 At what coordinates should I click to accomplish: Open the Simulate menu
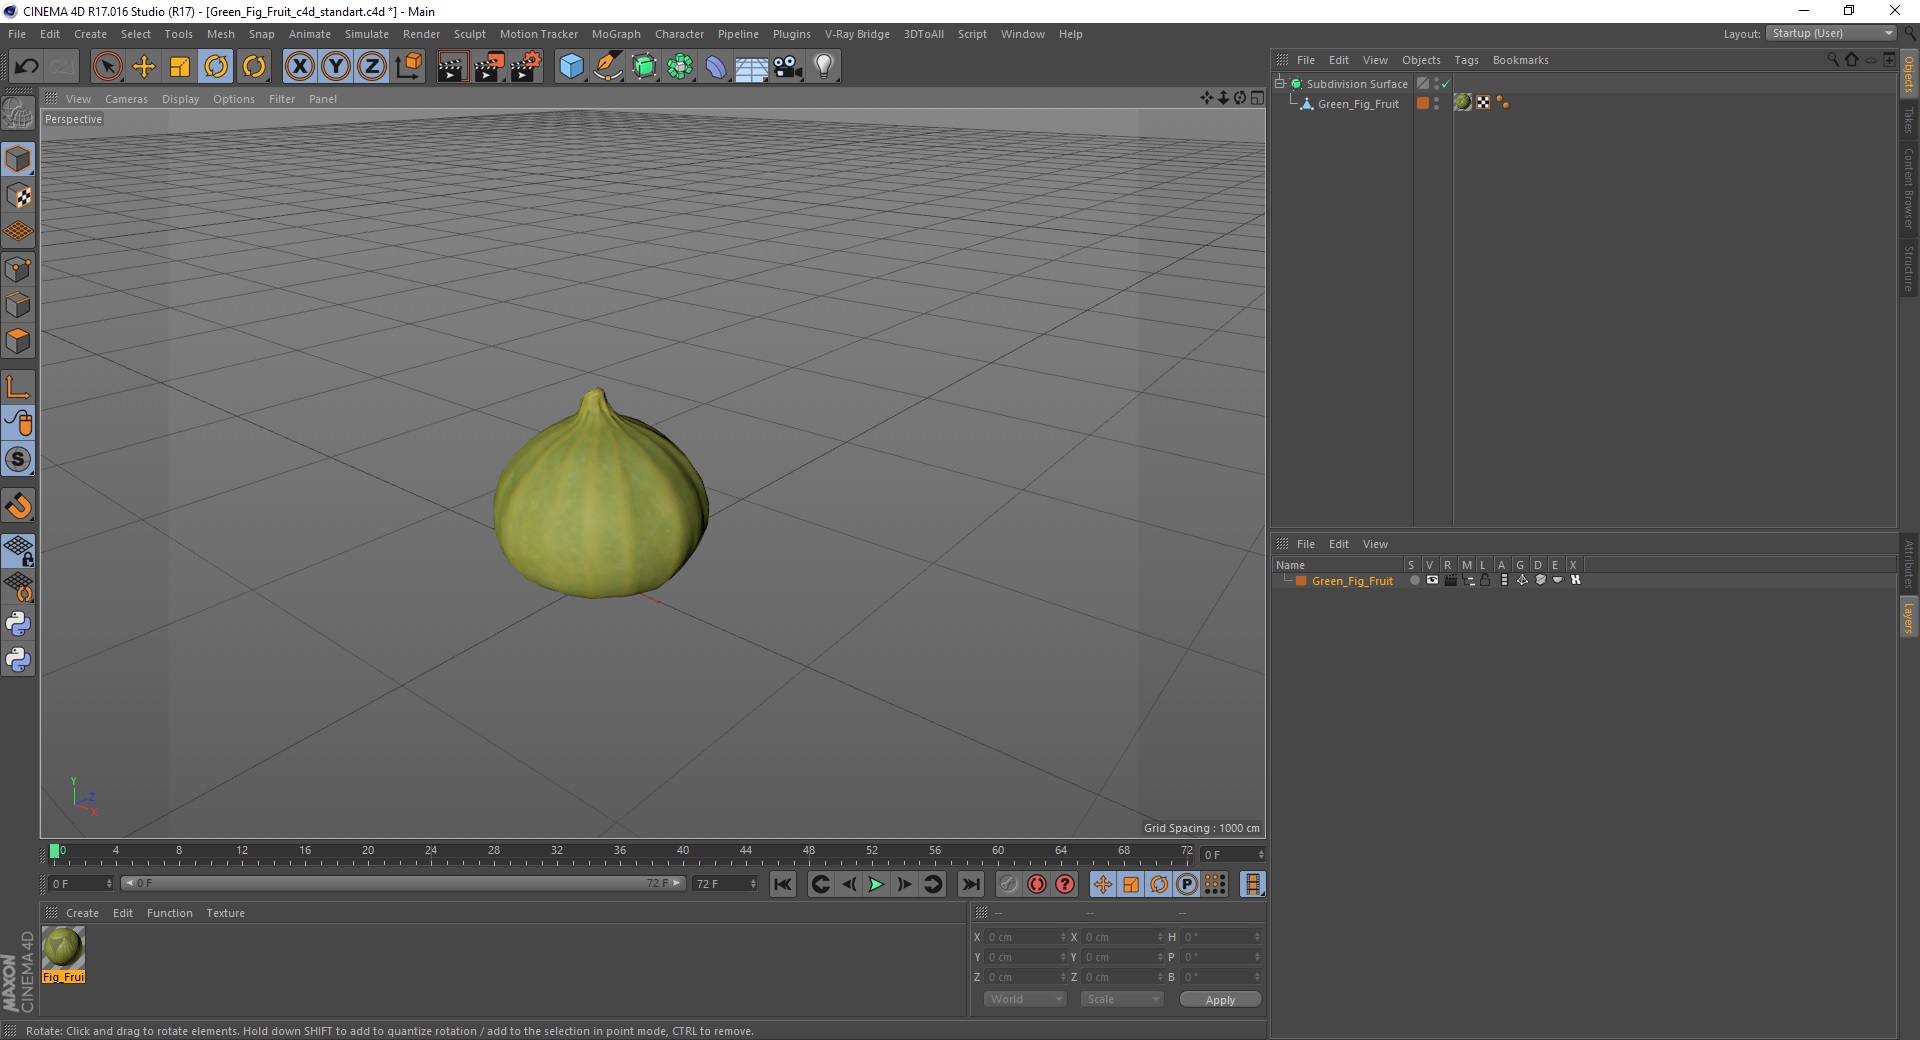tap(367, 34)
